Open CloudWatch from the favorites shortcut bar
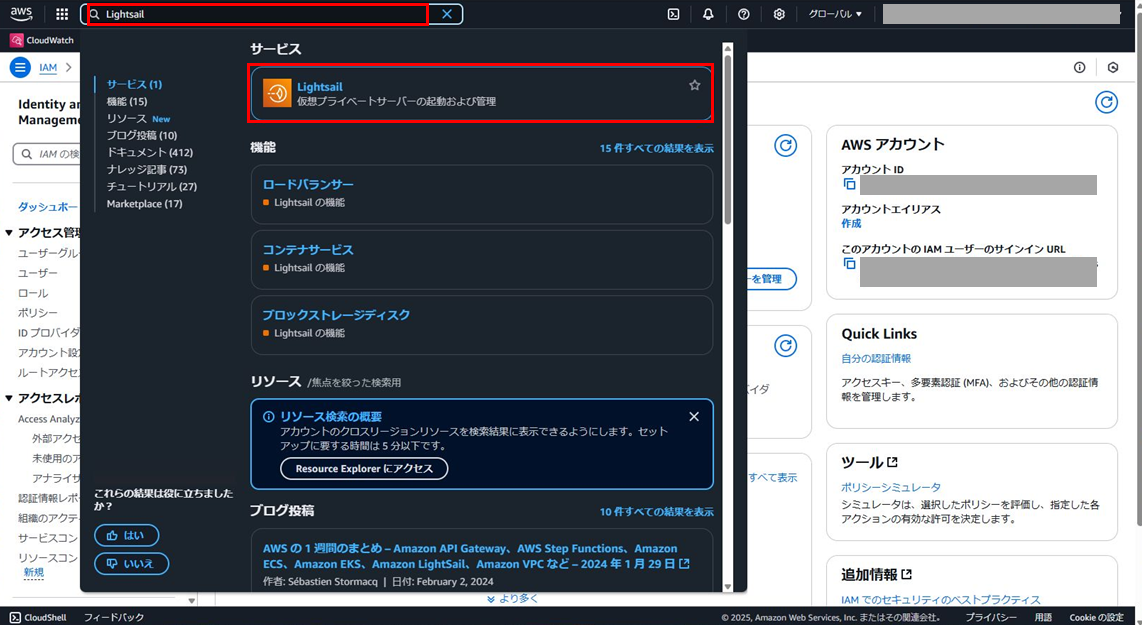 click(41, 39)
